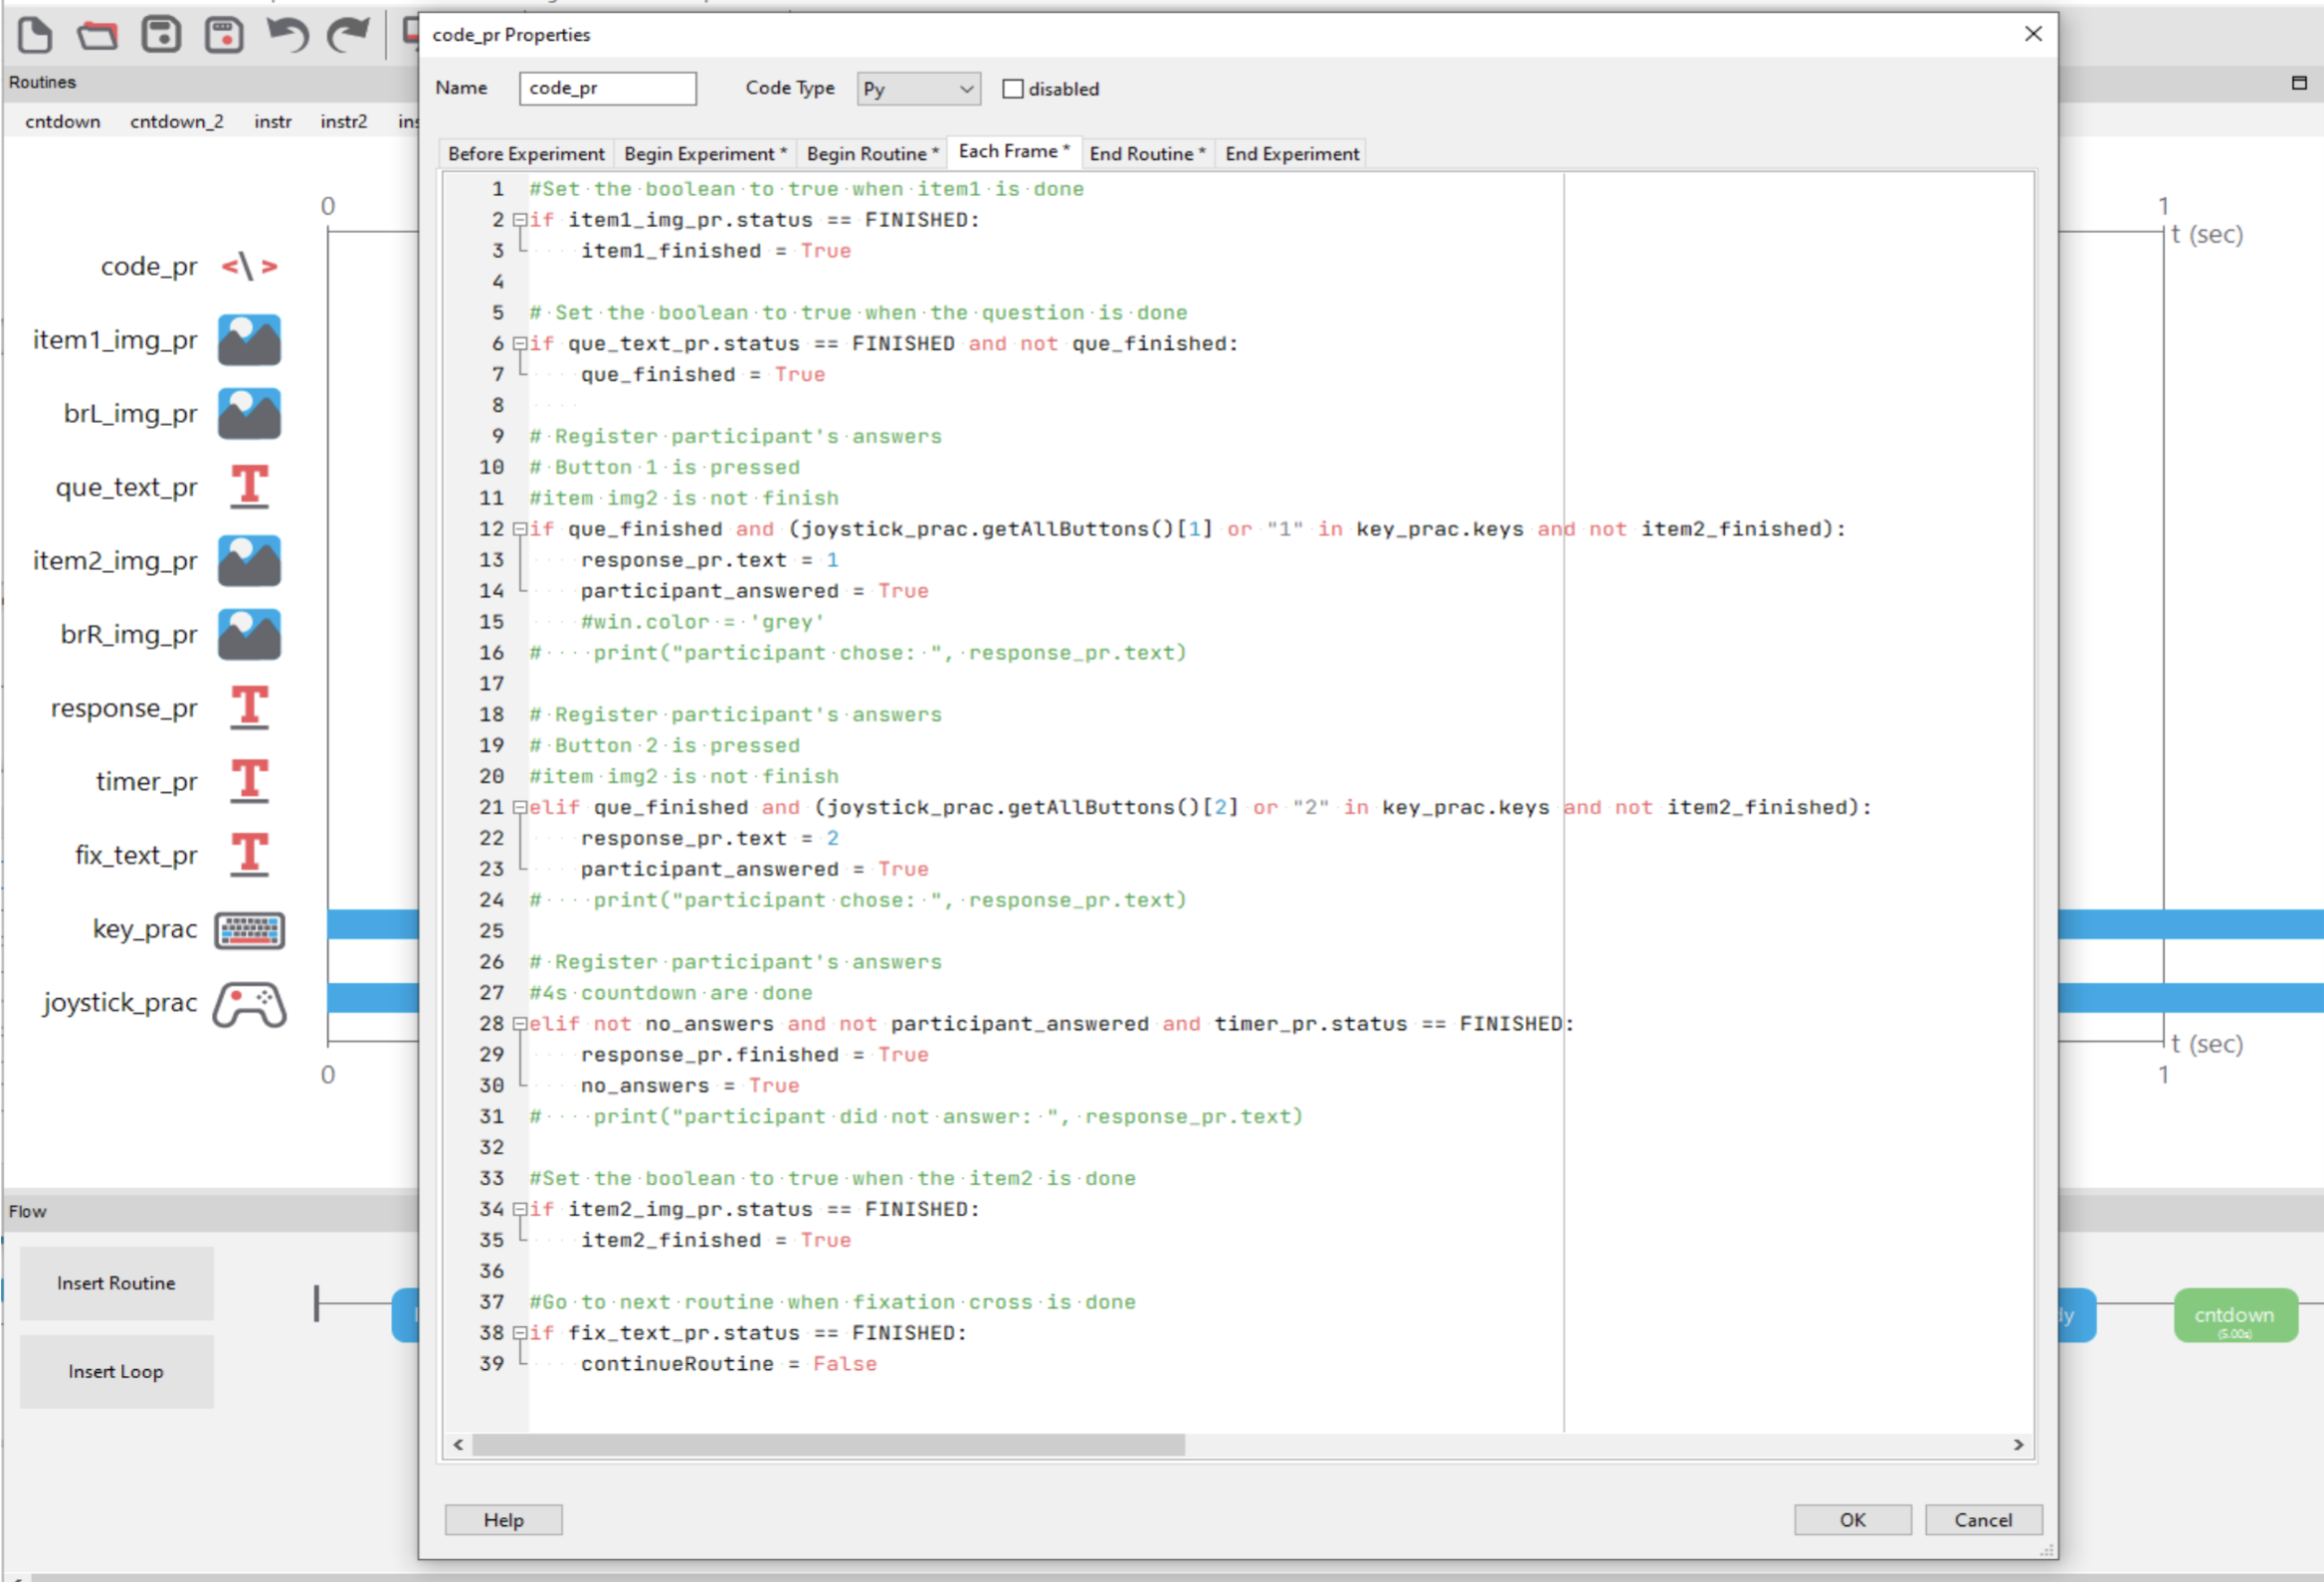
Task: Select the Each Frame tab
Action: click(1014, 151)
